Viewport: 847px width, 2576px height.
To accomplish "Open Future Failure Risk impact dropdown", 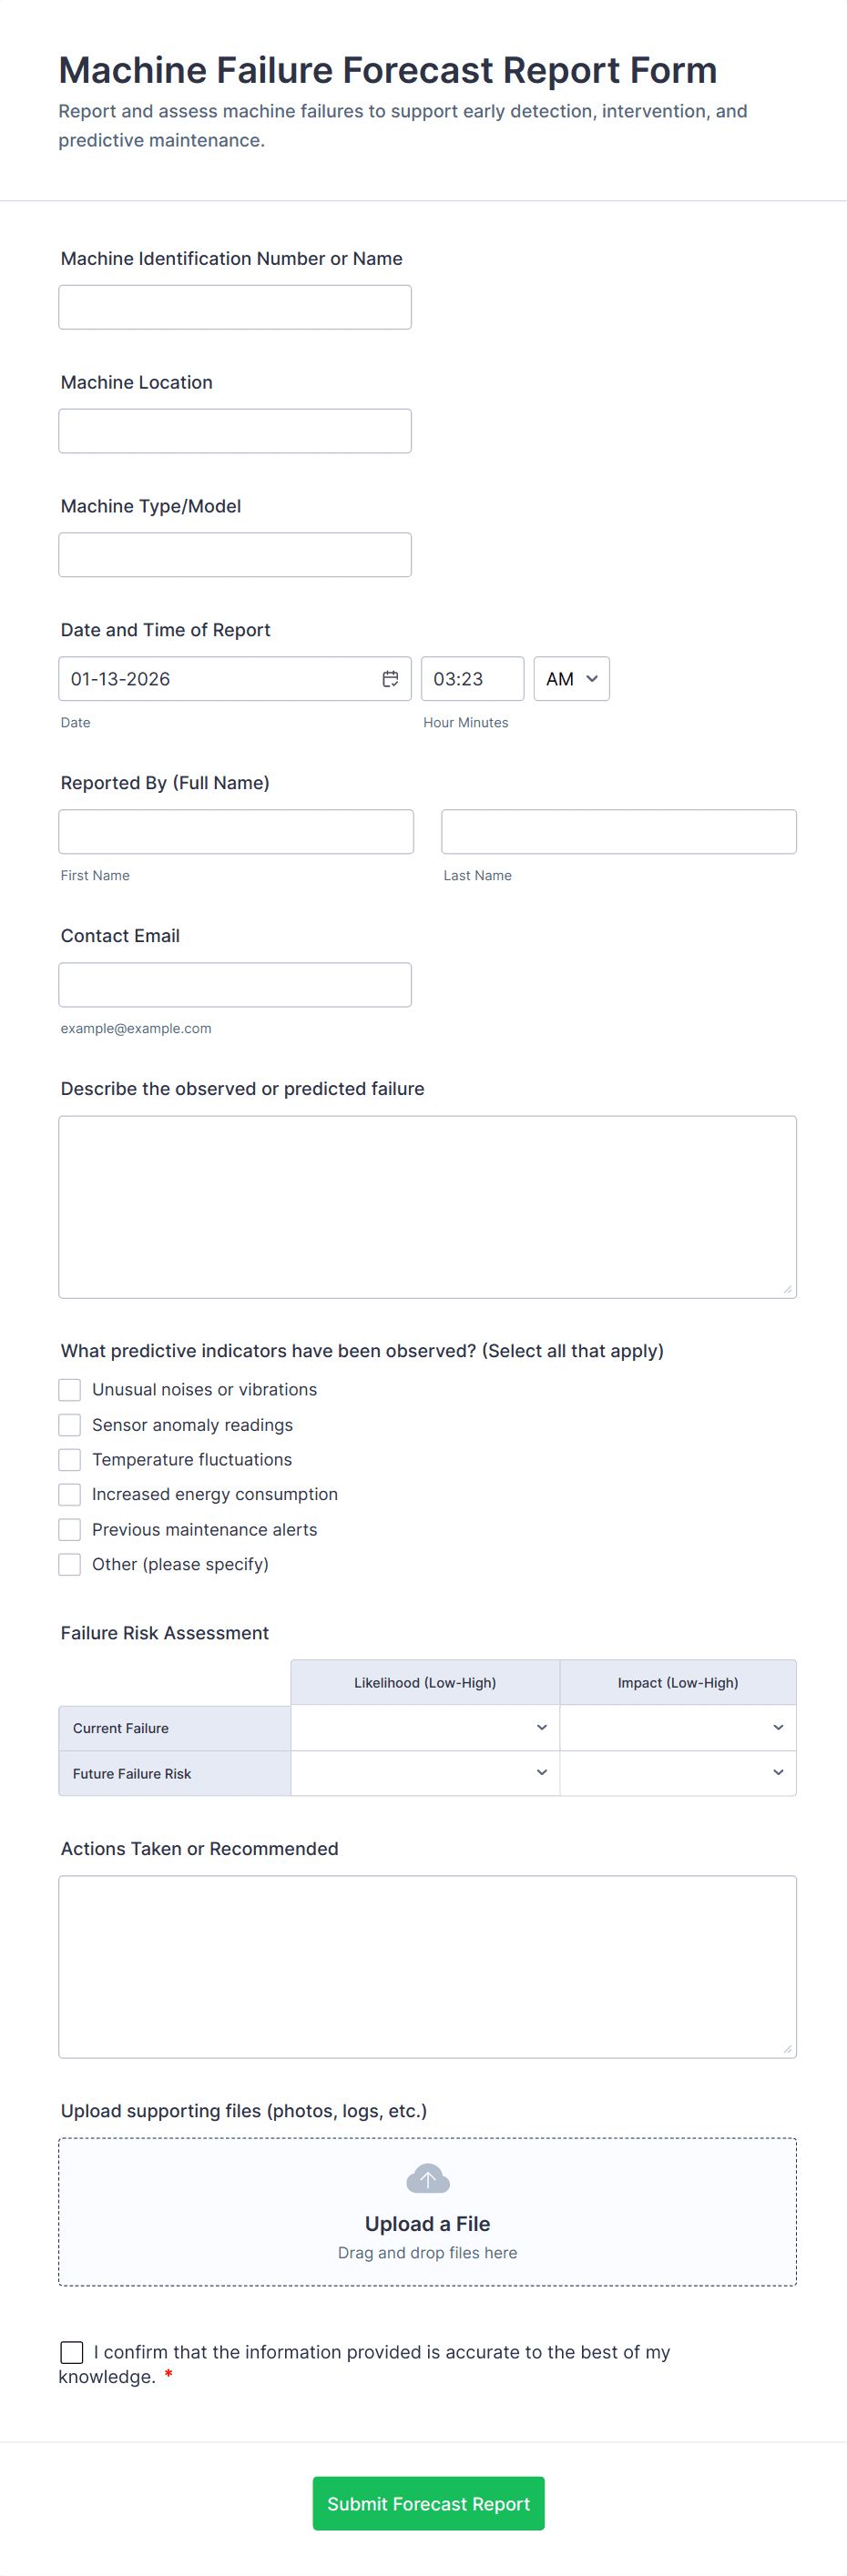I will click(678, 1773).
